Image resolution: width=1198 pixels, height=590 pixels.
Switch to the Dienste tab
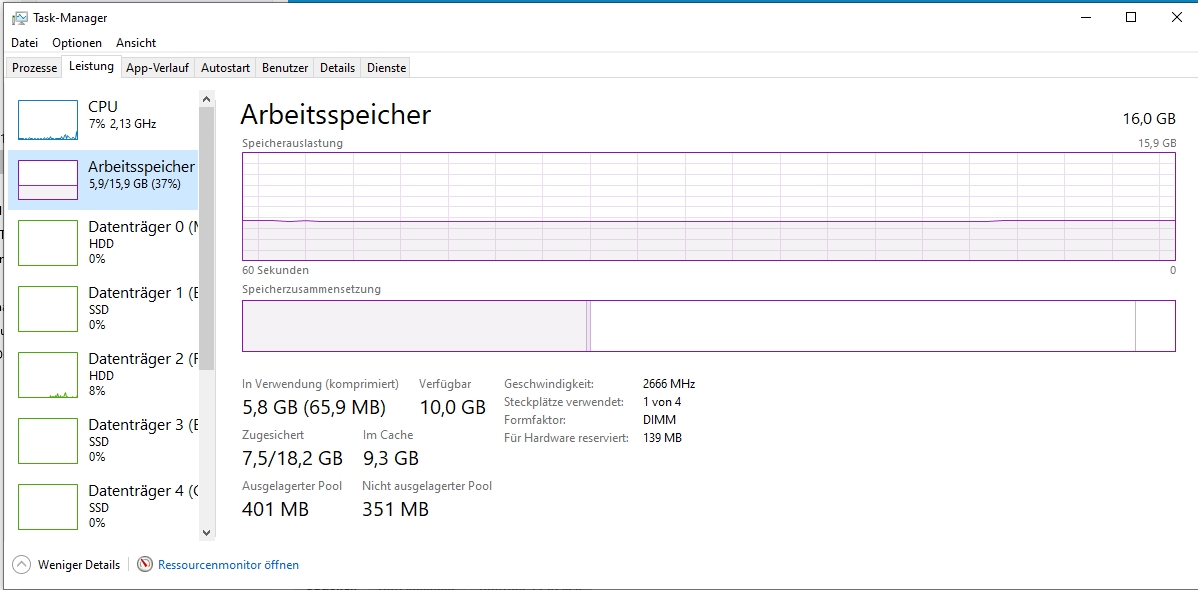(386, 68)
